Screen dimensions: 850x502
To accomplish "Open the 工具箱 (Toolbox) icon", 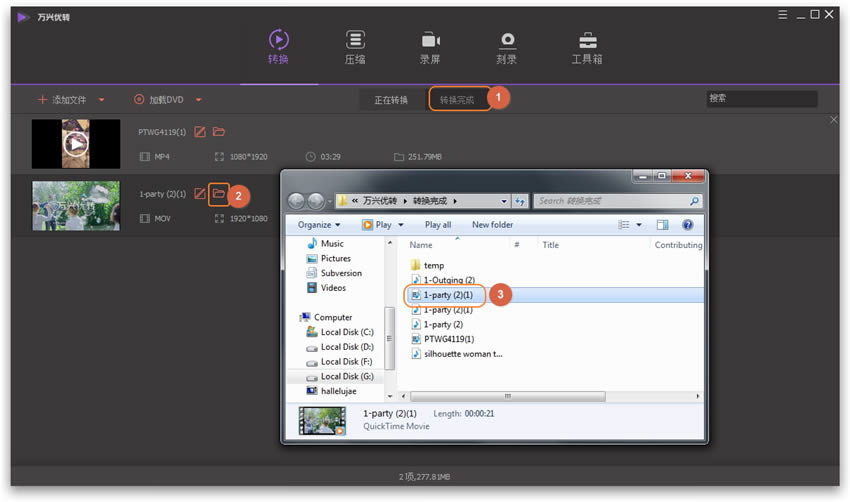I will (587, 40).
